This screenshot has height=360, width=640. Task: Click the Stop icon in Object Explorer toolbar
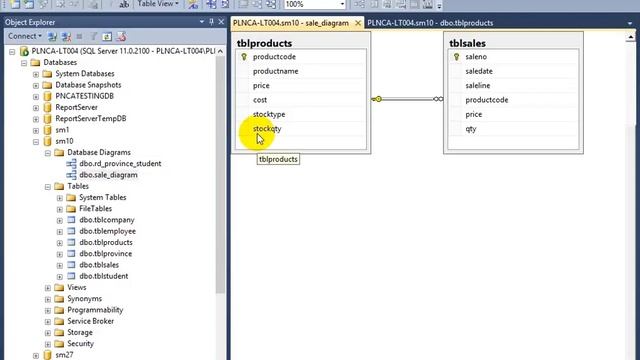[x=79, y=36]
